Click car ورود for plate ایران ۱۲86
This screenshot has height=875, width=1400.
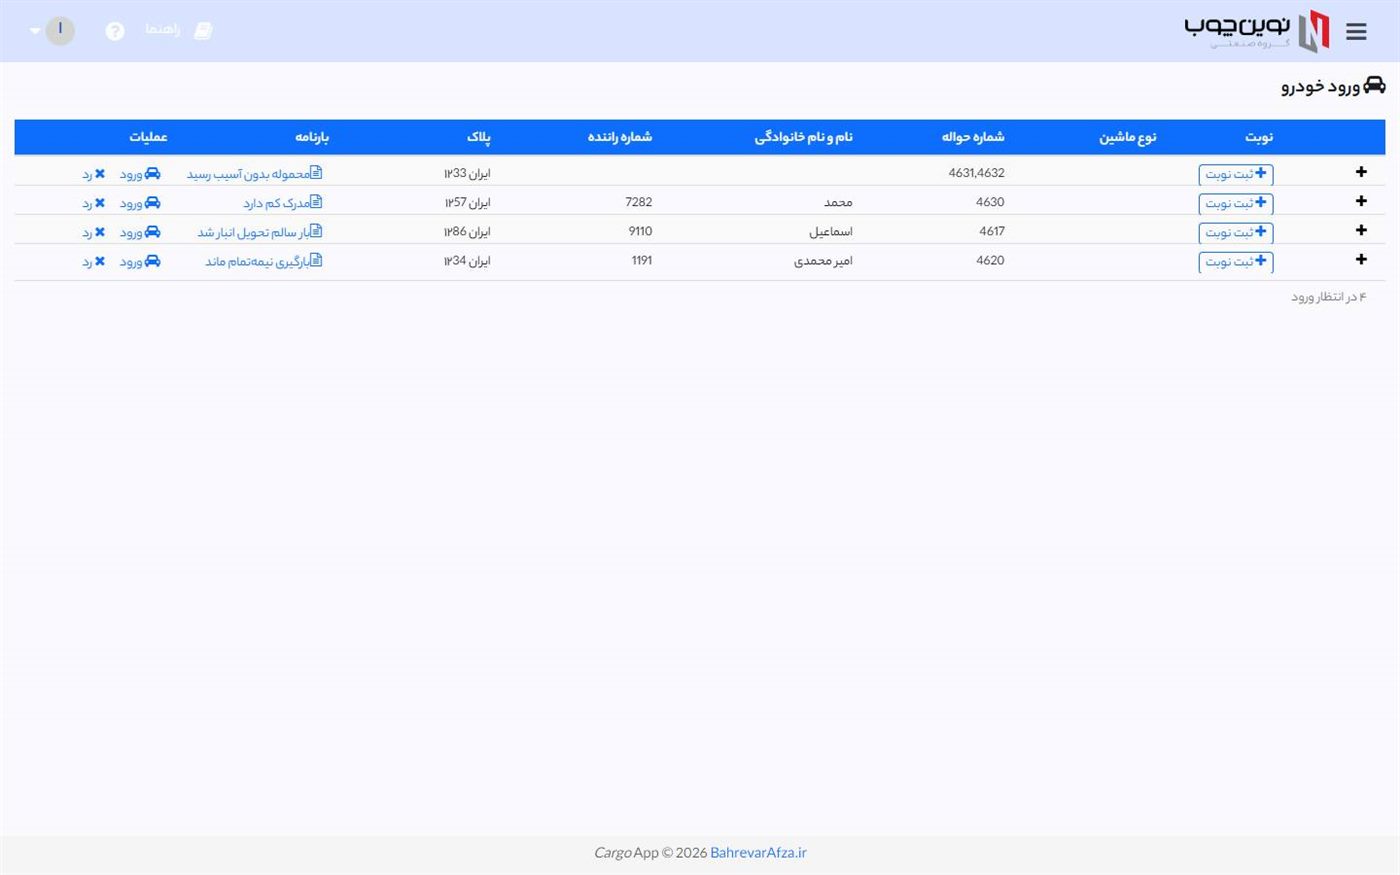(140, 232)
